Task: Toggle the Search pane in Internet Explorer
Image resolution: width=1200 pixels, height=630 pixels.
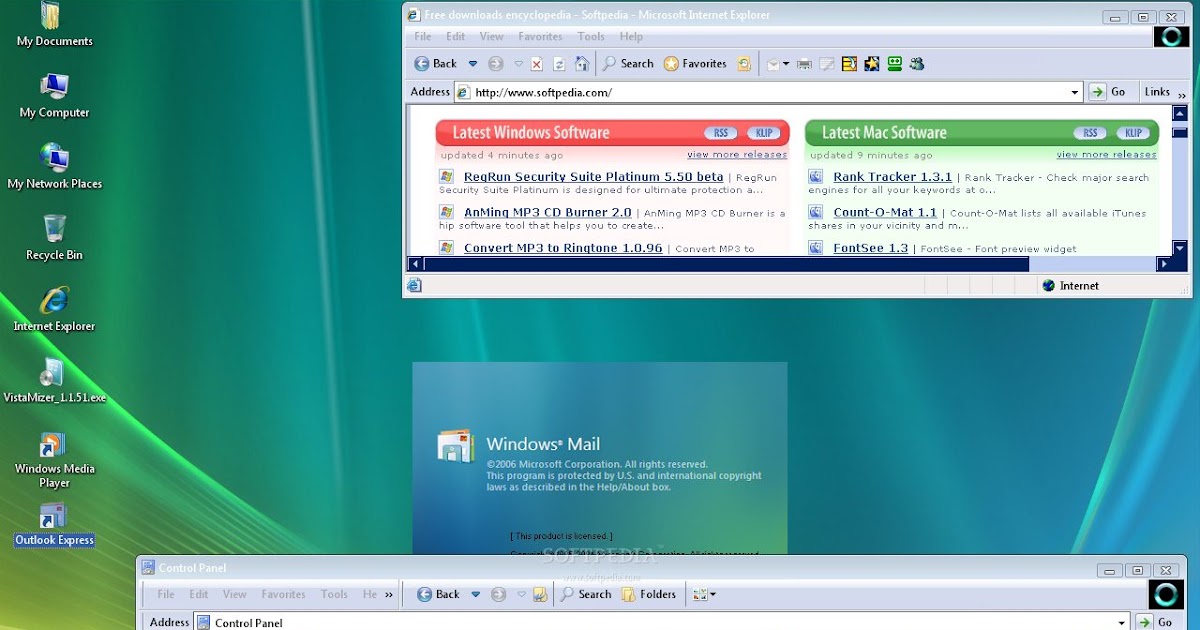Action: (627, 63)
